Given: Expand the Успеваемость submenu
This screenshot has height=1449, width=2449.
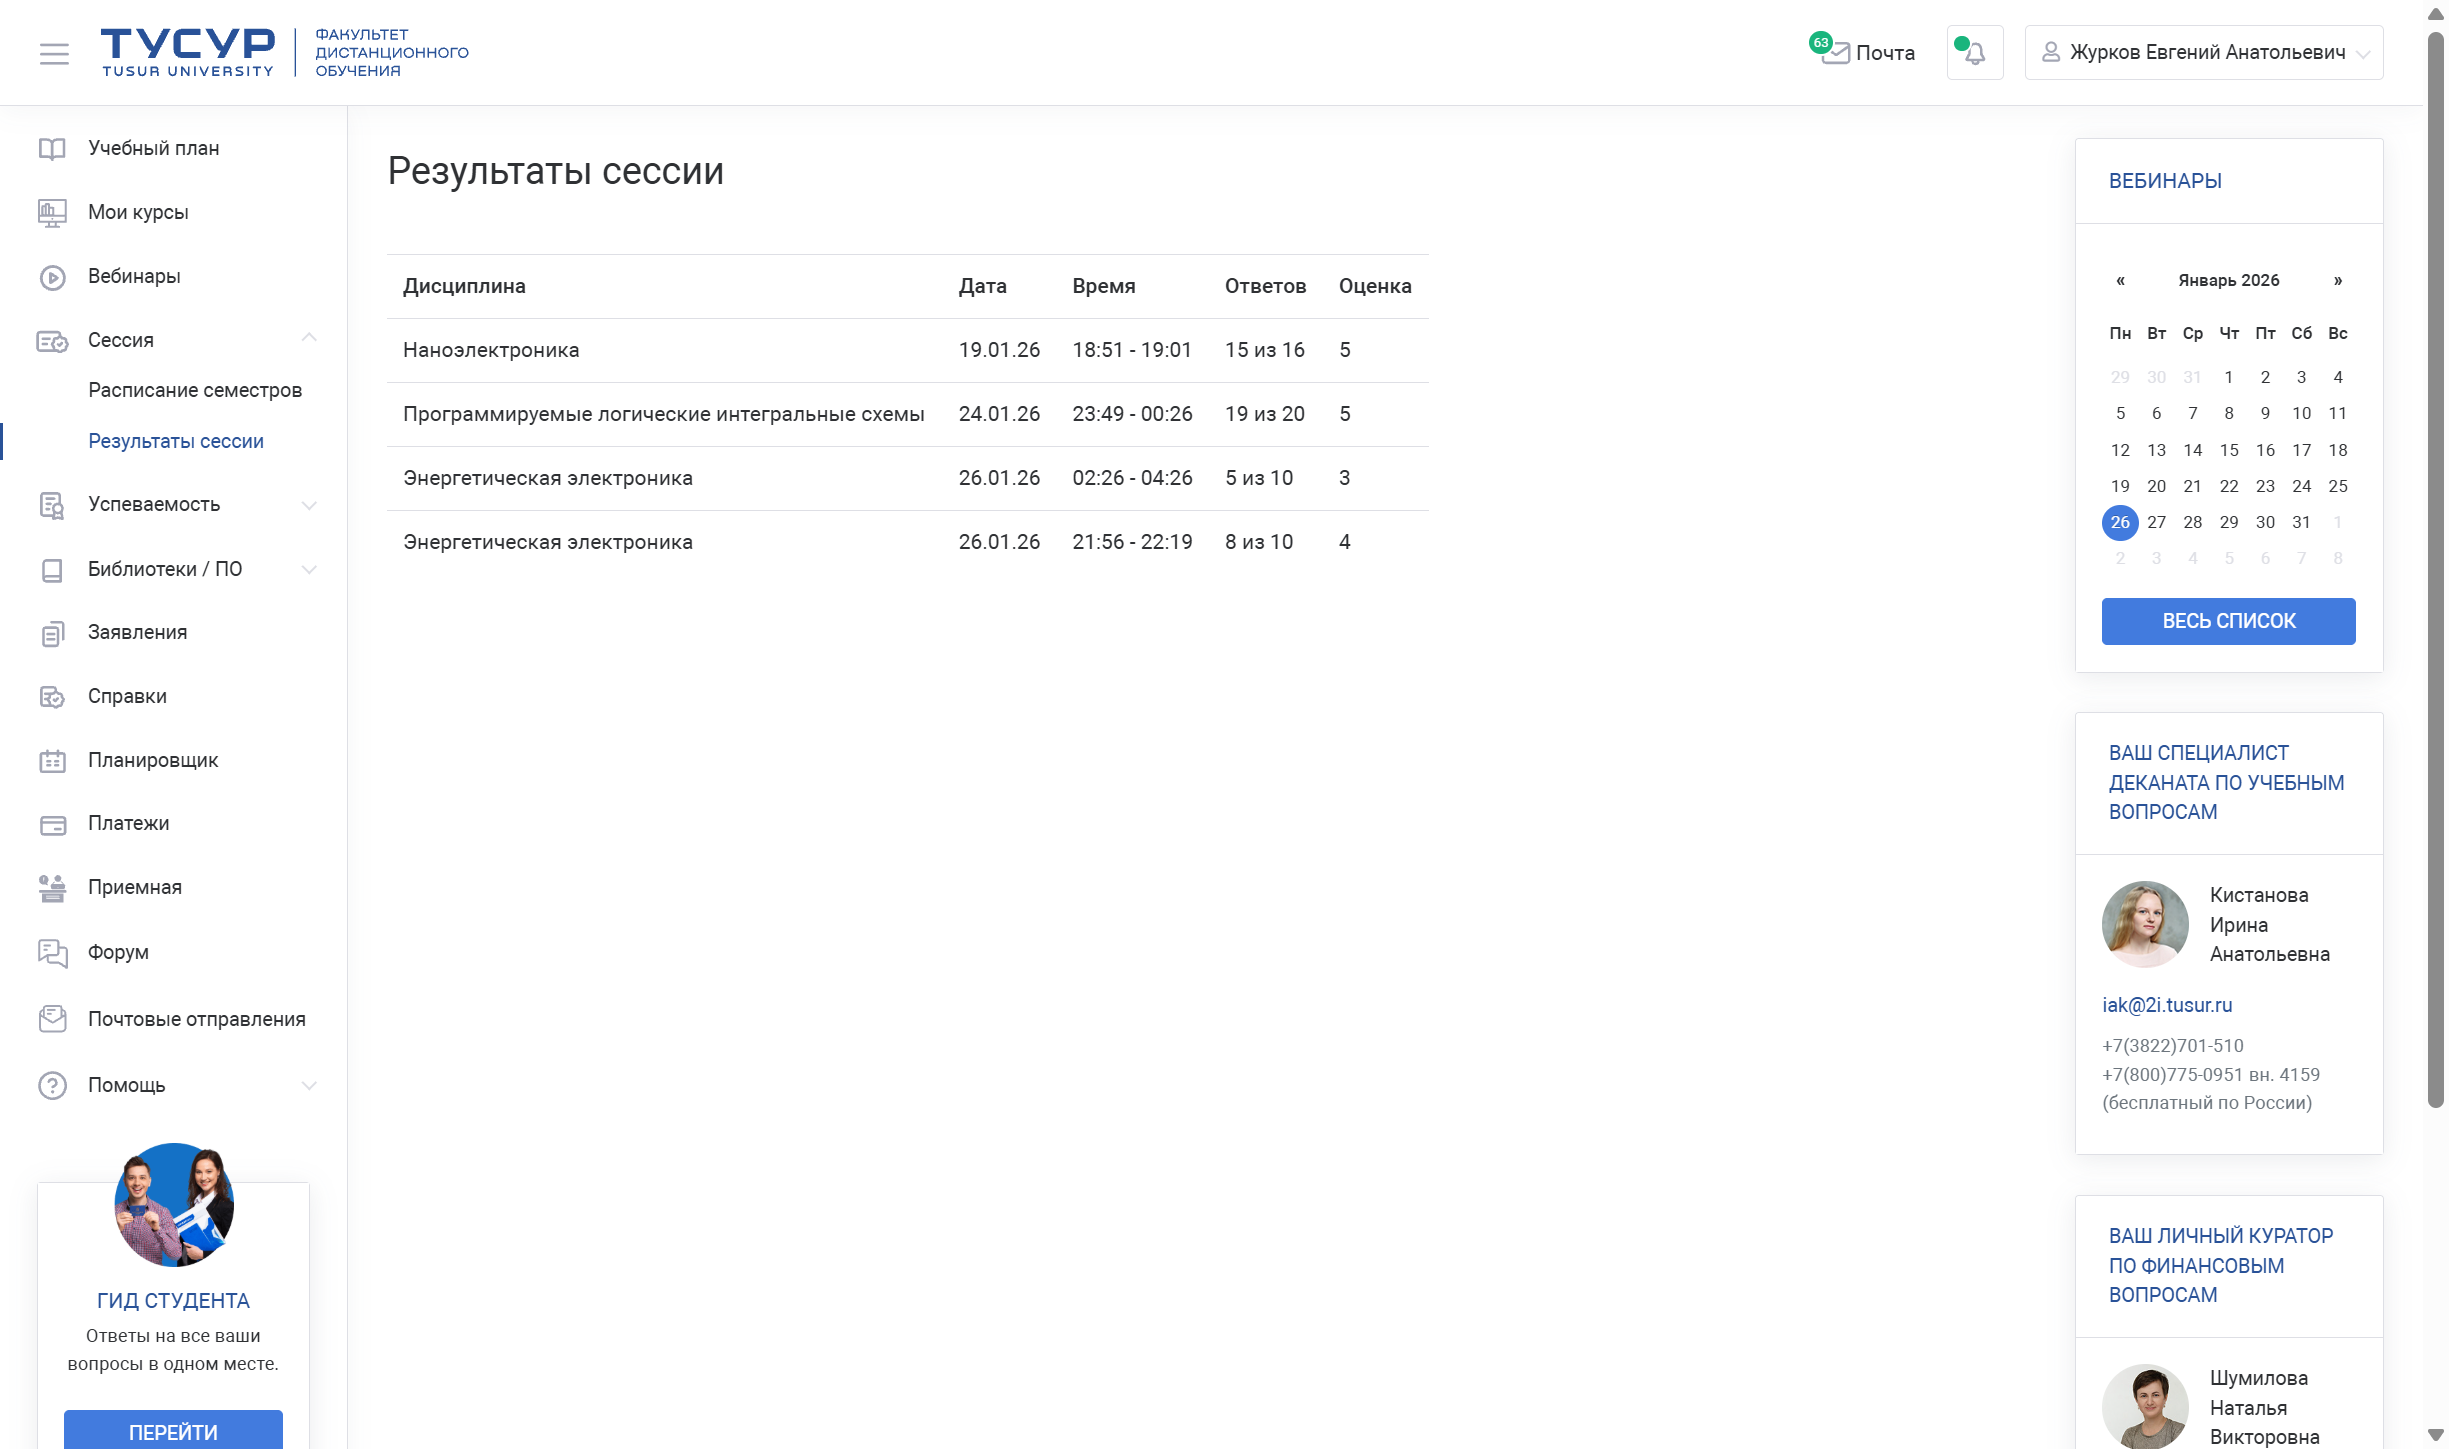Looking at the screenshot, I should tap(309, 505).
